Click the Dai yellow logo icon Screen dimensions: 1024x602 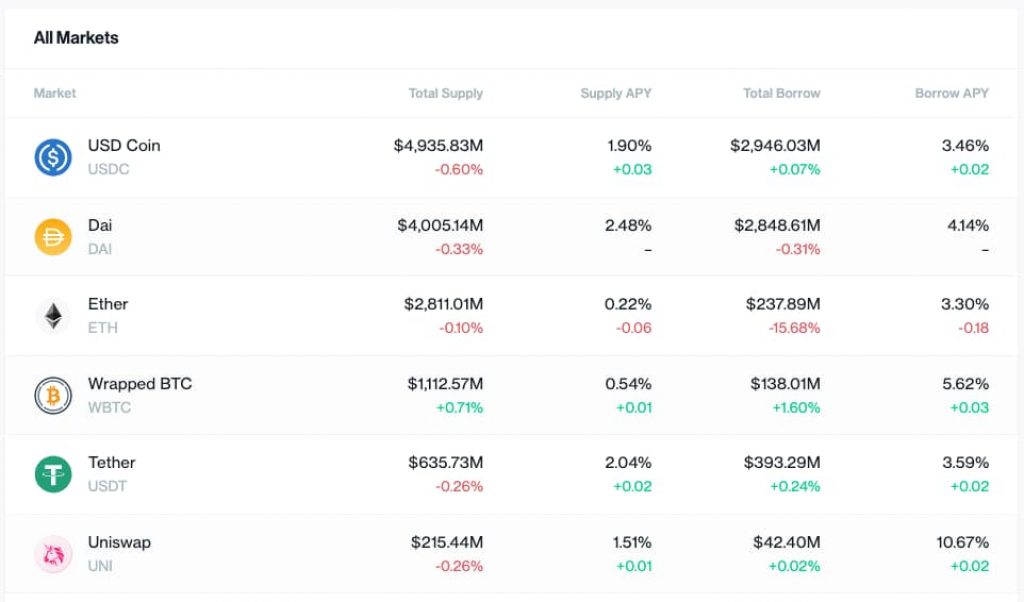(53, 236)
